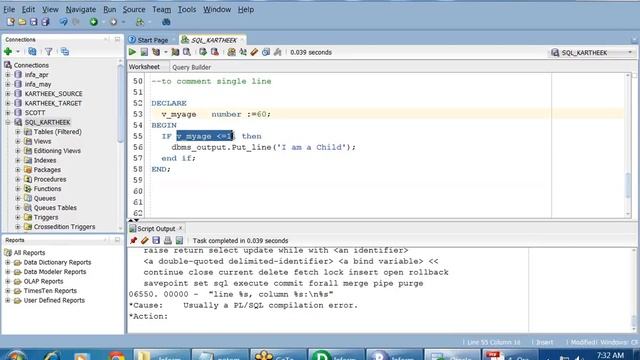The image size is (640, 360).
Task: Open the Explain Plan dropdown arrow
Action: point(165,52)
